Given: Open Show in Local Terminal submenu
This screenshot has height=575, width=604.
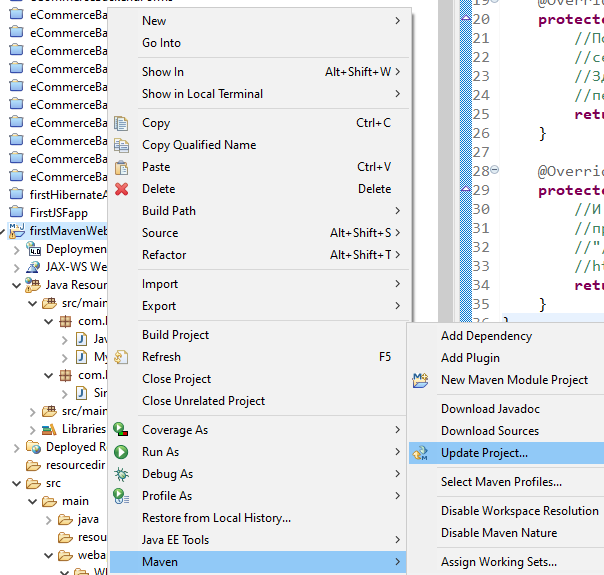Looking at the screenshot, I should point(258,94).
